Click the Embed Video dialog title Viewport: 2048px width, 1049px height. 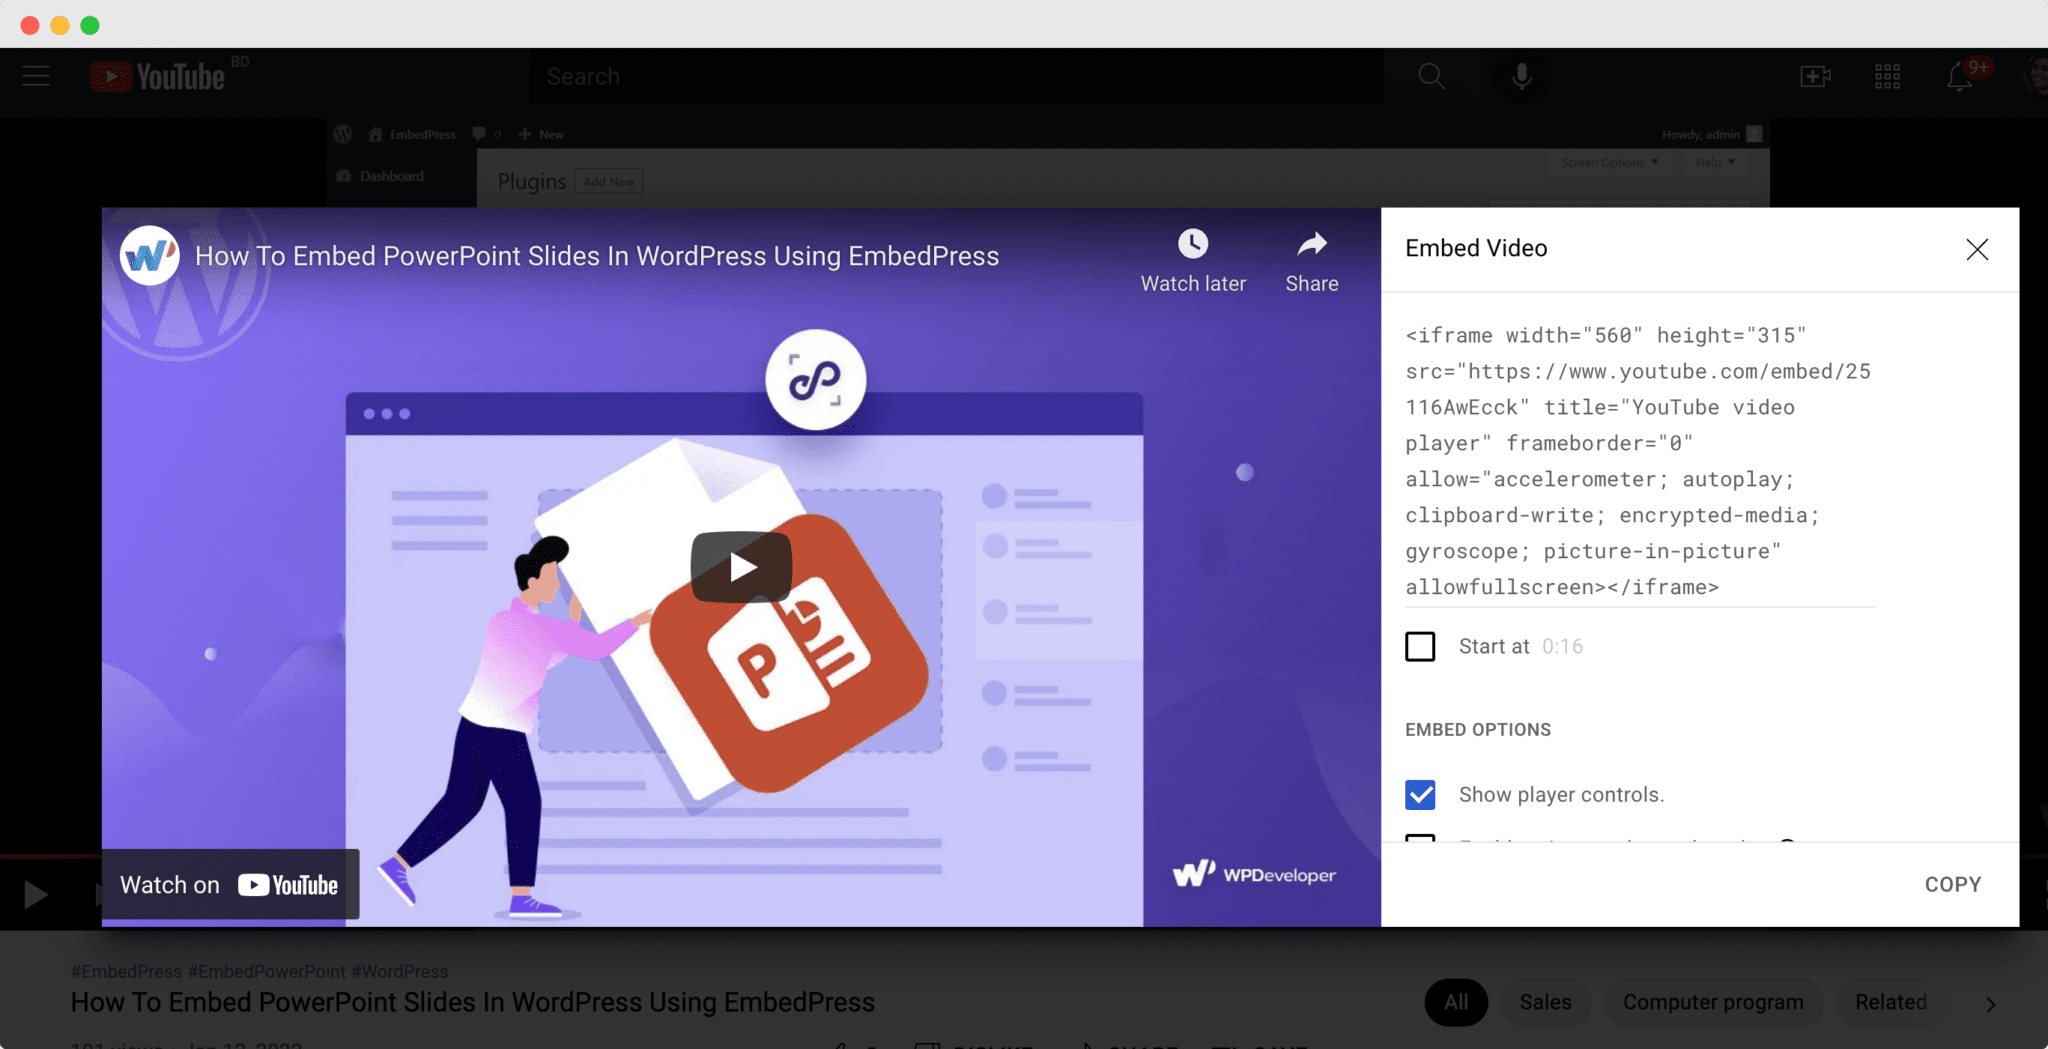click(x=1476, y=248)
